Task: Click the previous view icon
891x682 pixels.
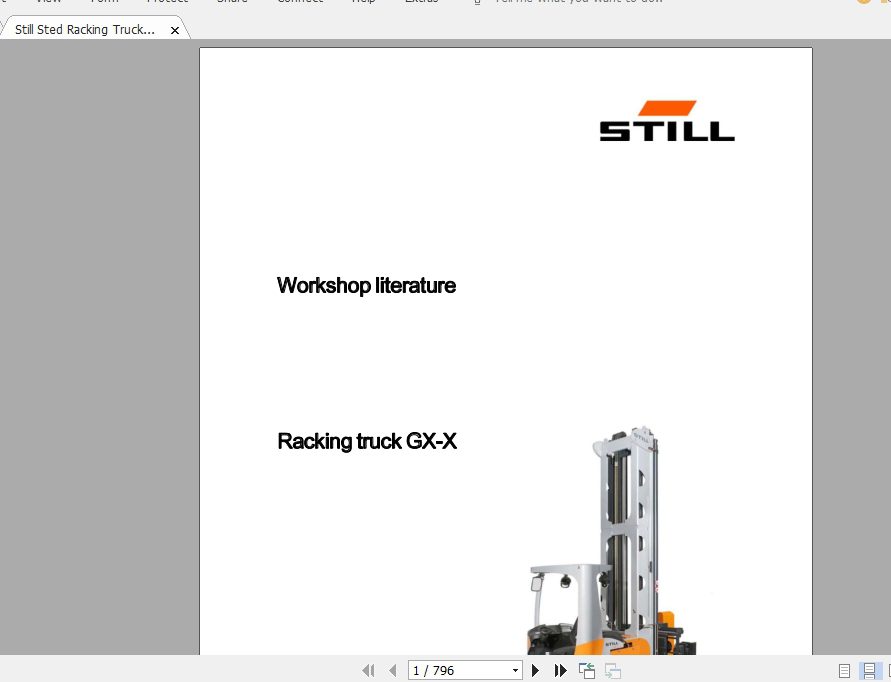Action: (x=586, y=671)
